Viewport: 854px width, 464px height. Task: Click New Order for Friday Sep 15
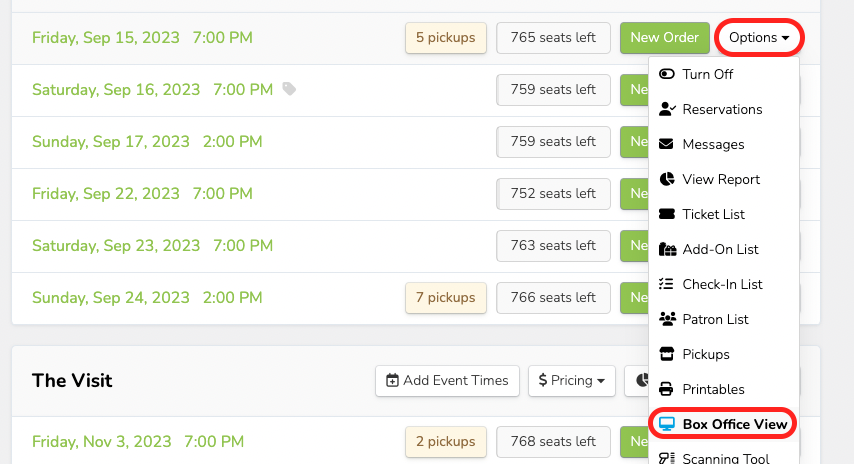pos(664,38)
